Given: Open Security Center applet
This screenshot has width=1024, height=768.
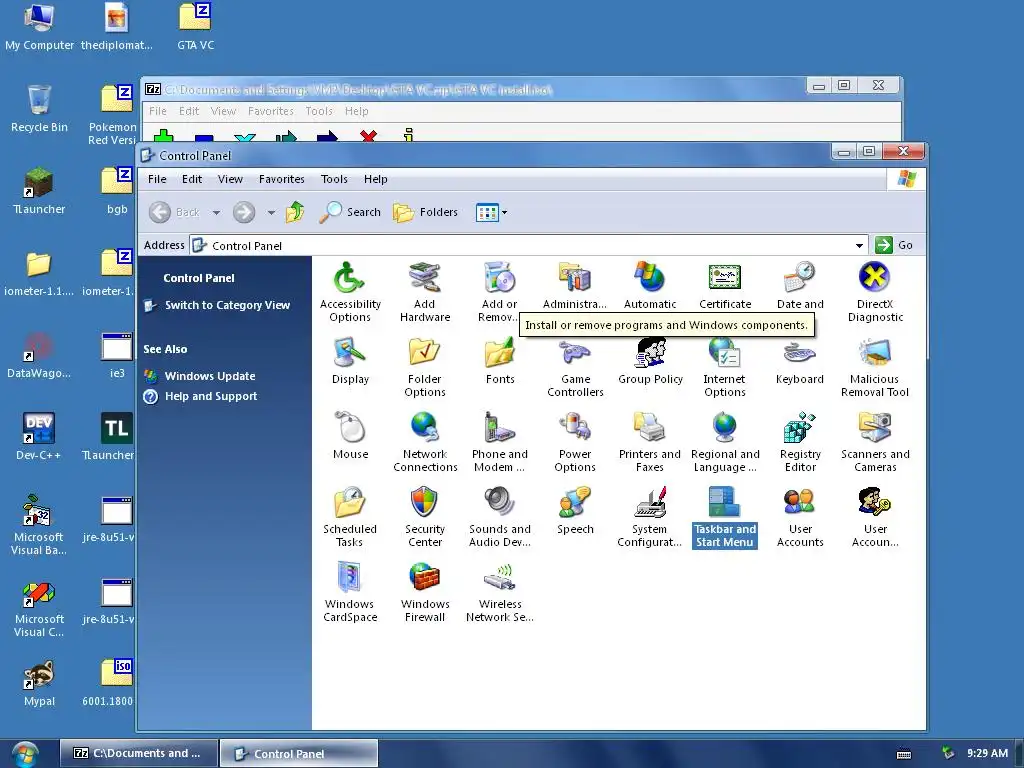Looking at the screenshot, I should click(x=424, y=517).
